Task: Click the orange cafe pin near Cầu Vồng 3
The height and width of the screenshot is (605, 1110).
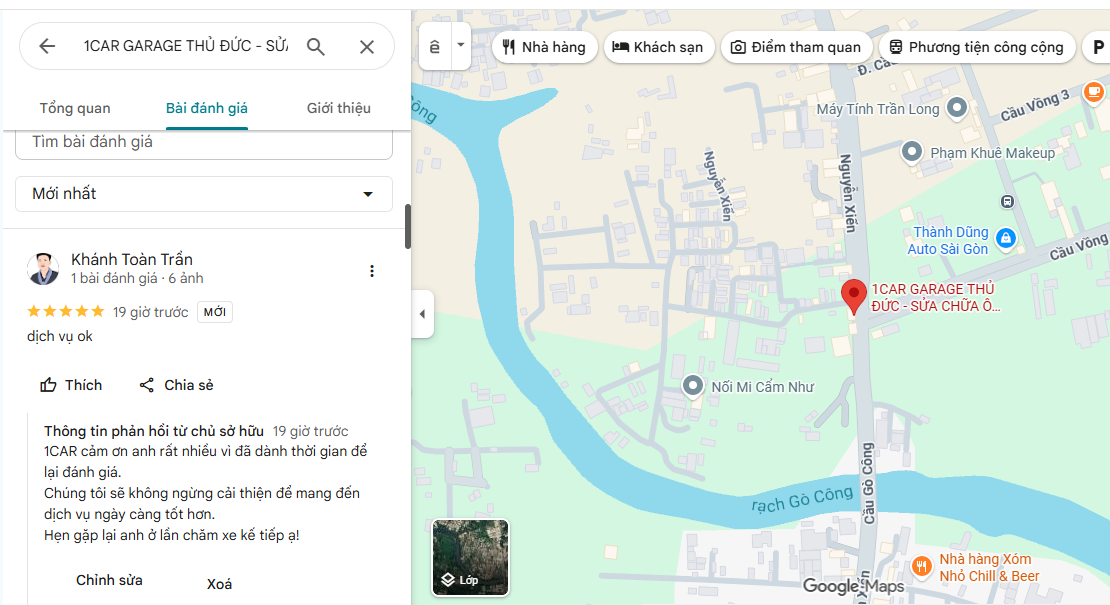Action: (1094, 92)
